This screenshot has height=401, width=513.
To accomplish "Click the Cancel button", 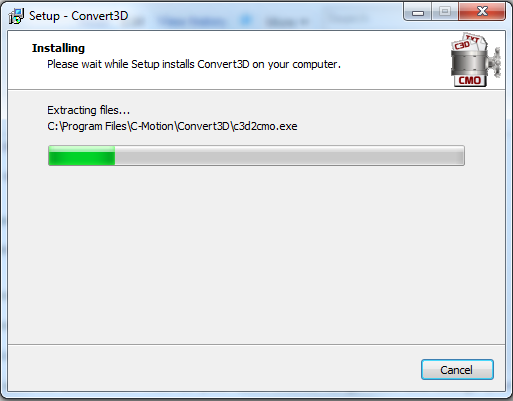I will tap(457, 370).
